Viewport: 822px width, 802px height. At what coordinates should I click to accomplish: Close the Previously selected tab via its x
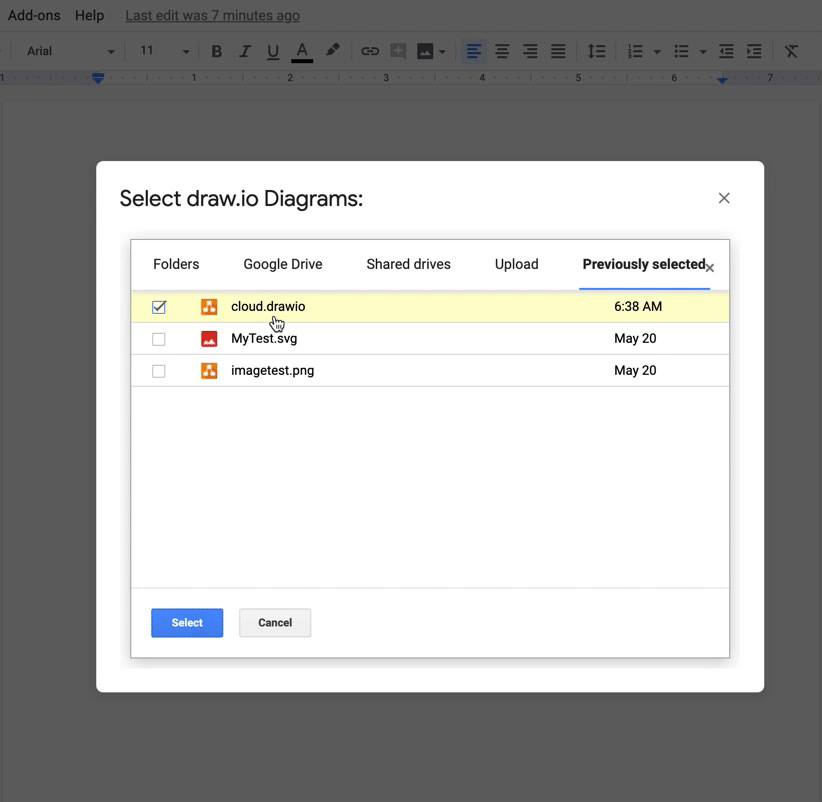point(710,268)
